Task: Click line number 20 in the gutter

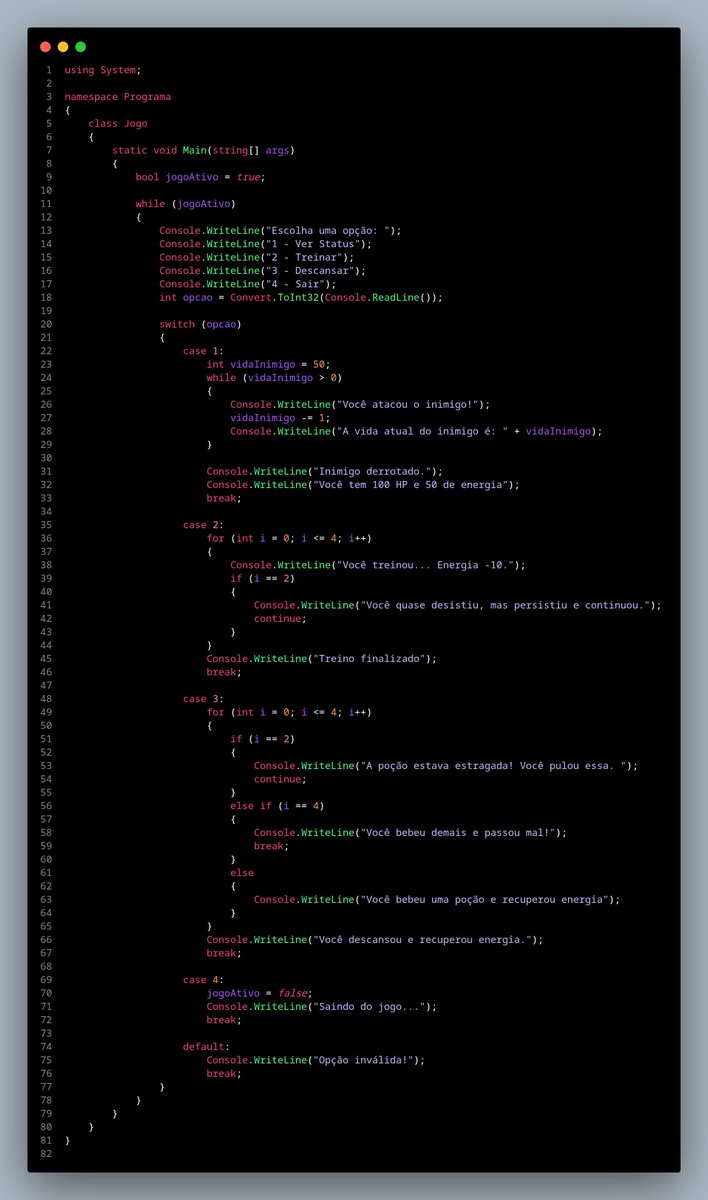Action: coord(45,323)
